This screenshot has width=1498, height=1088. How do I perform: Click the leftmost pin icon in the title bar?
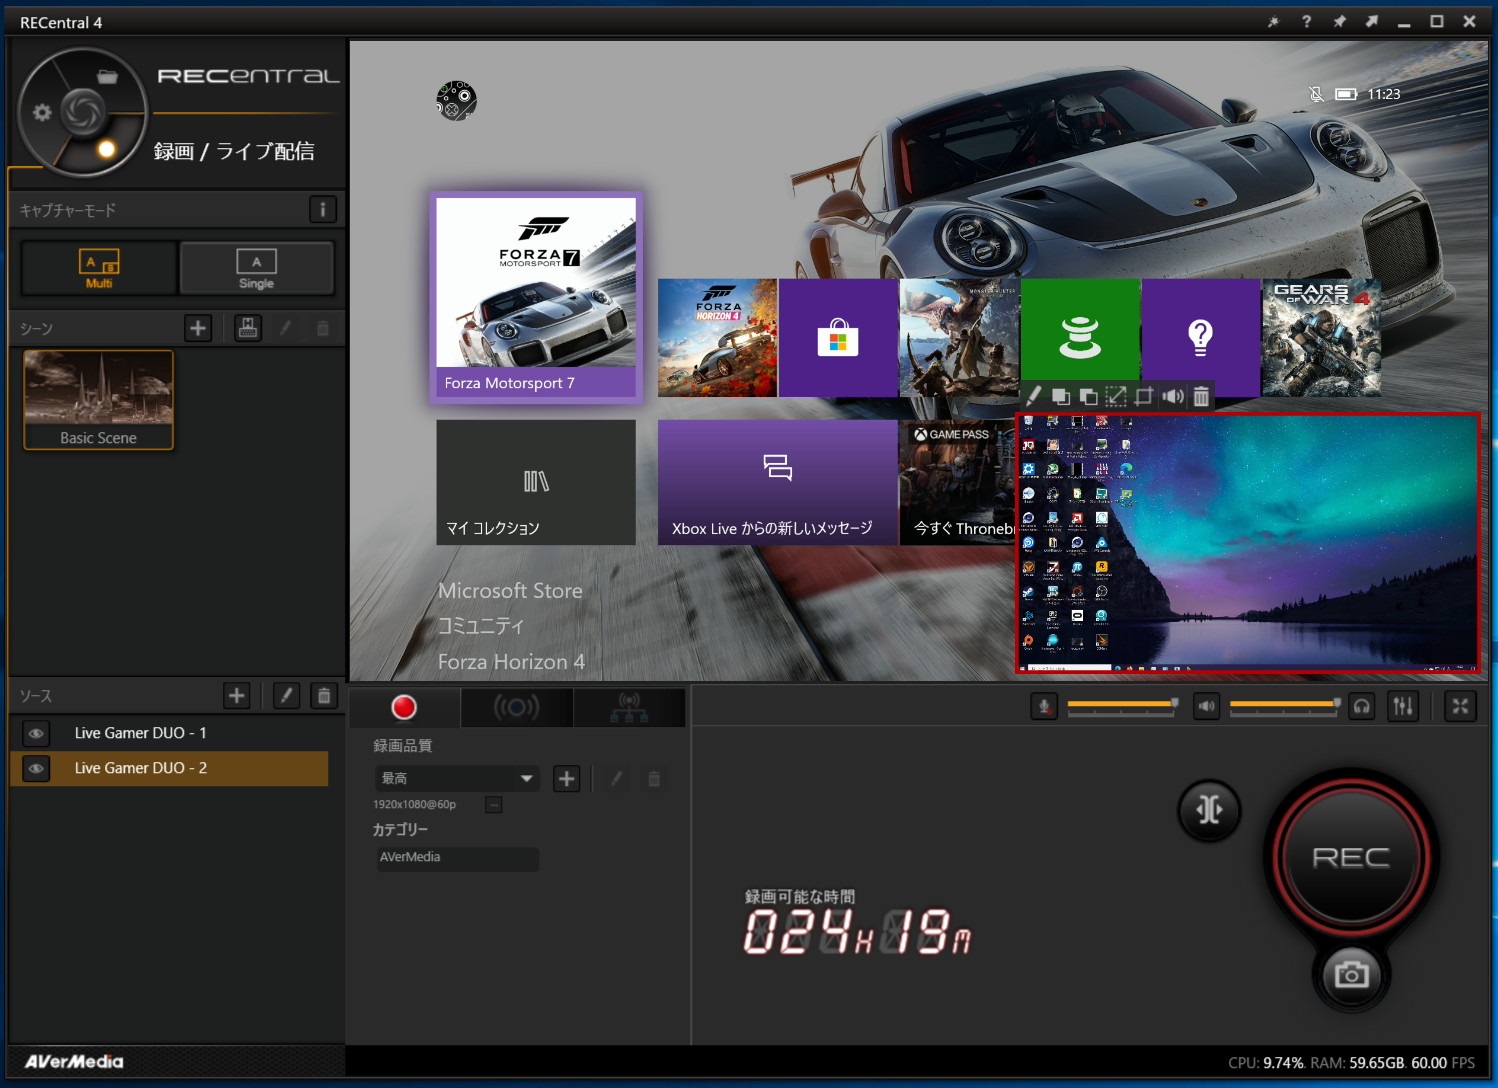click(x=1273, y=21)
